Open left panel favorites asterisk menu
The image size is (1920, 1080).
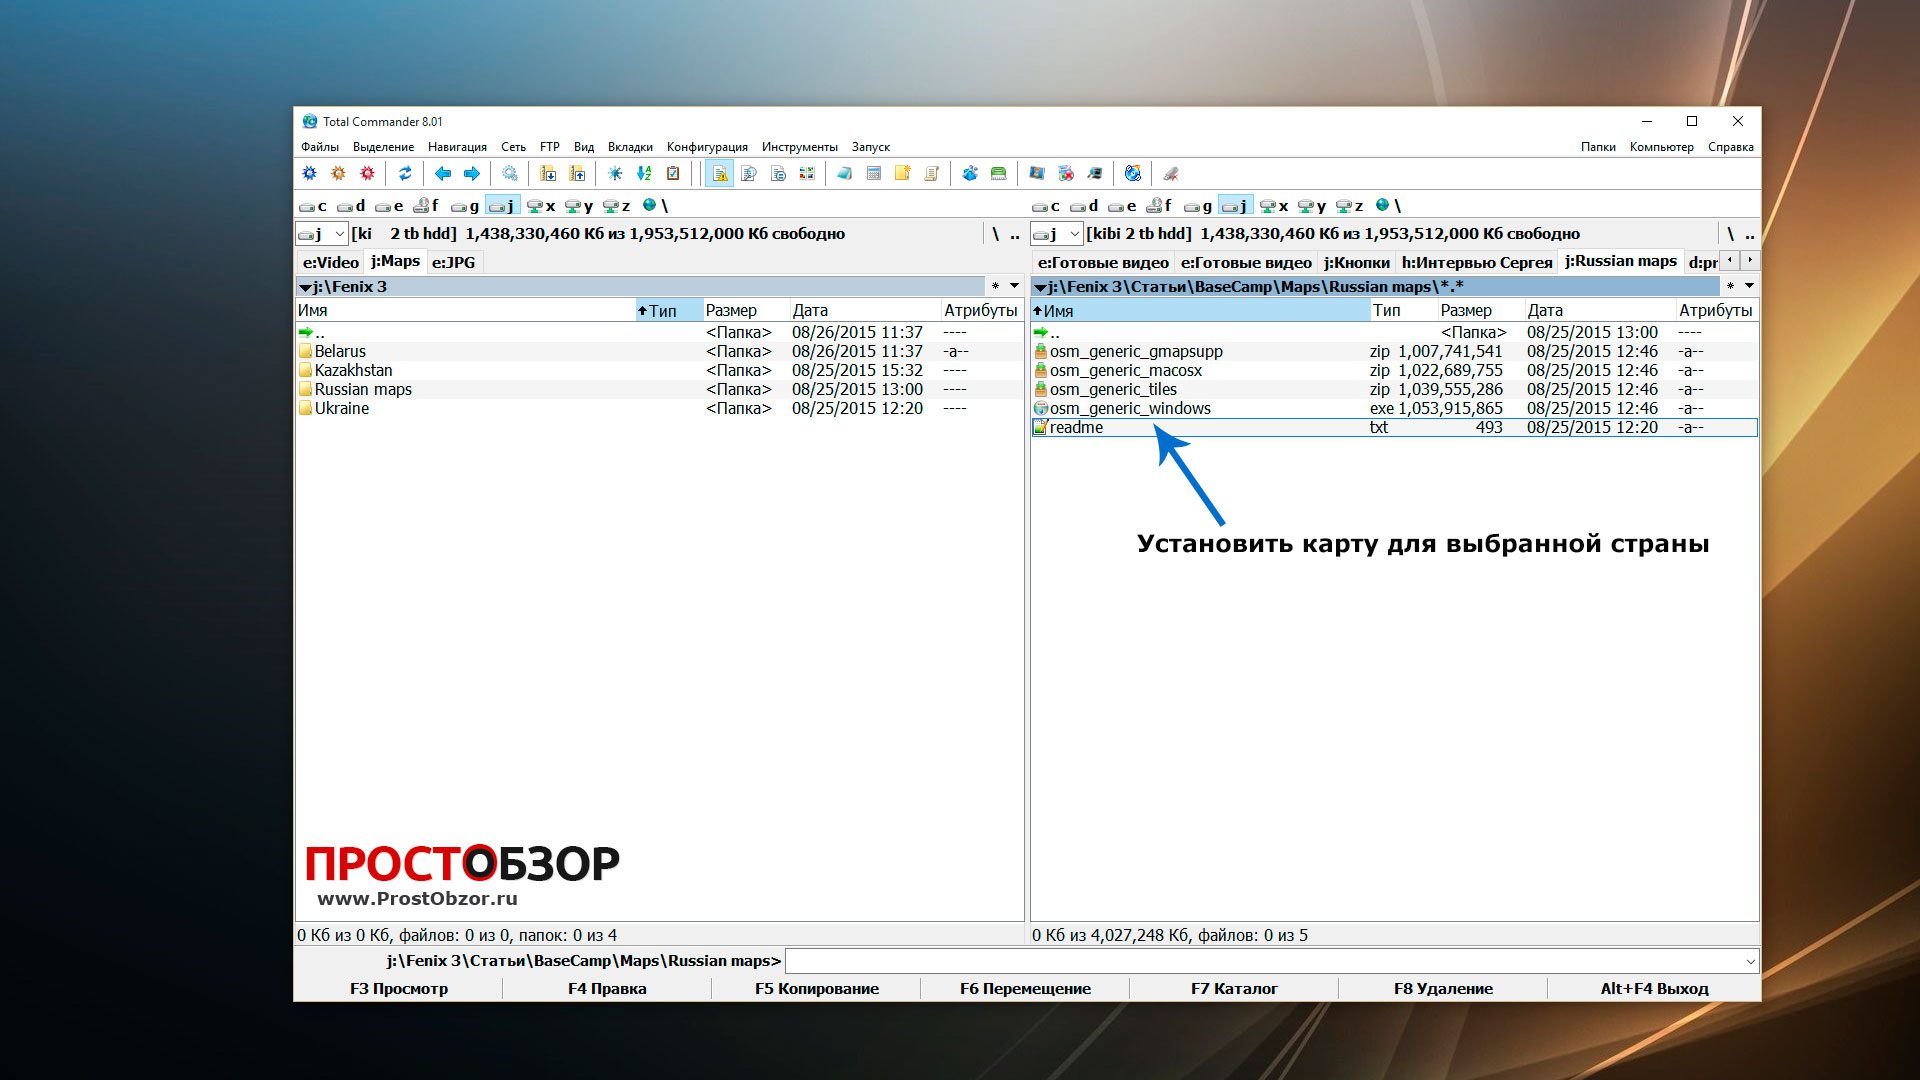[x=995, y=287]
